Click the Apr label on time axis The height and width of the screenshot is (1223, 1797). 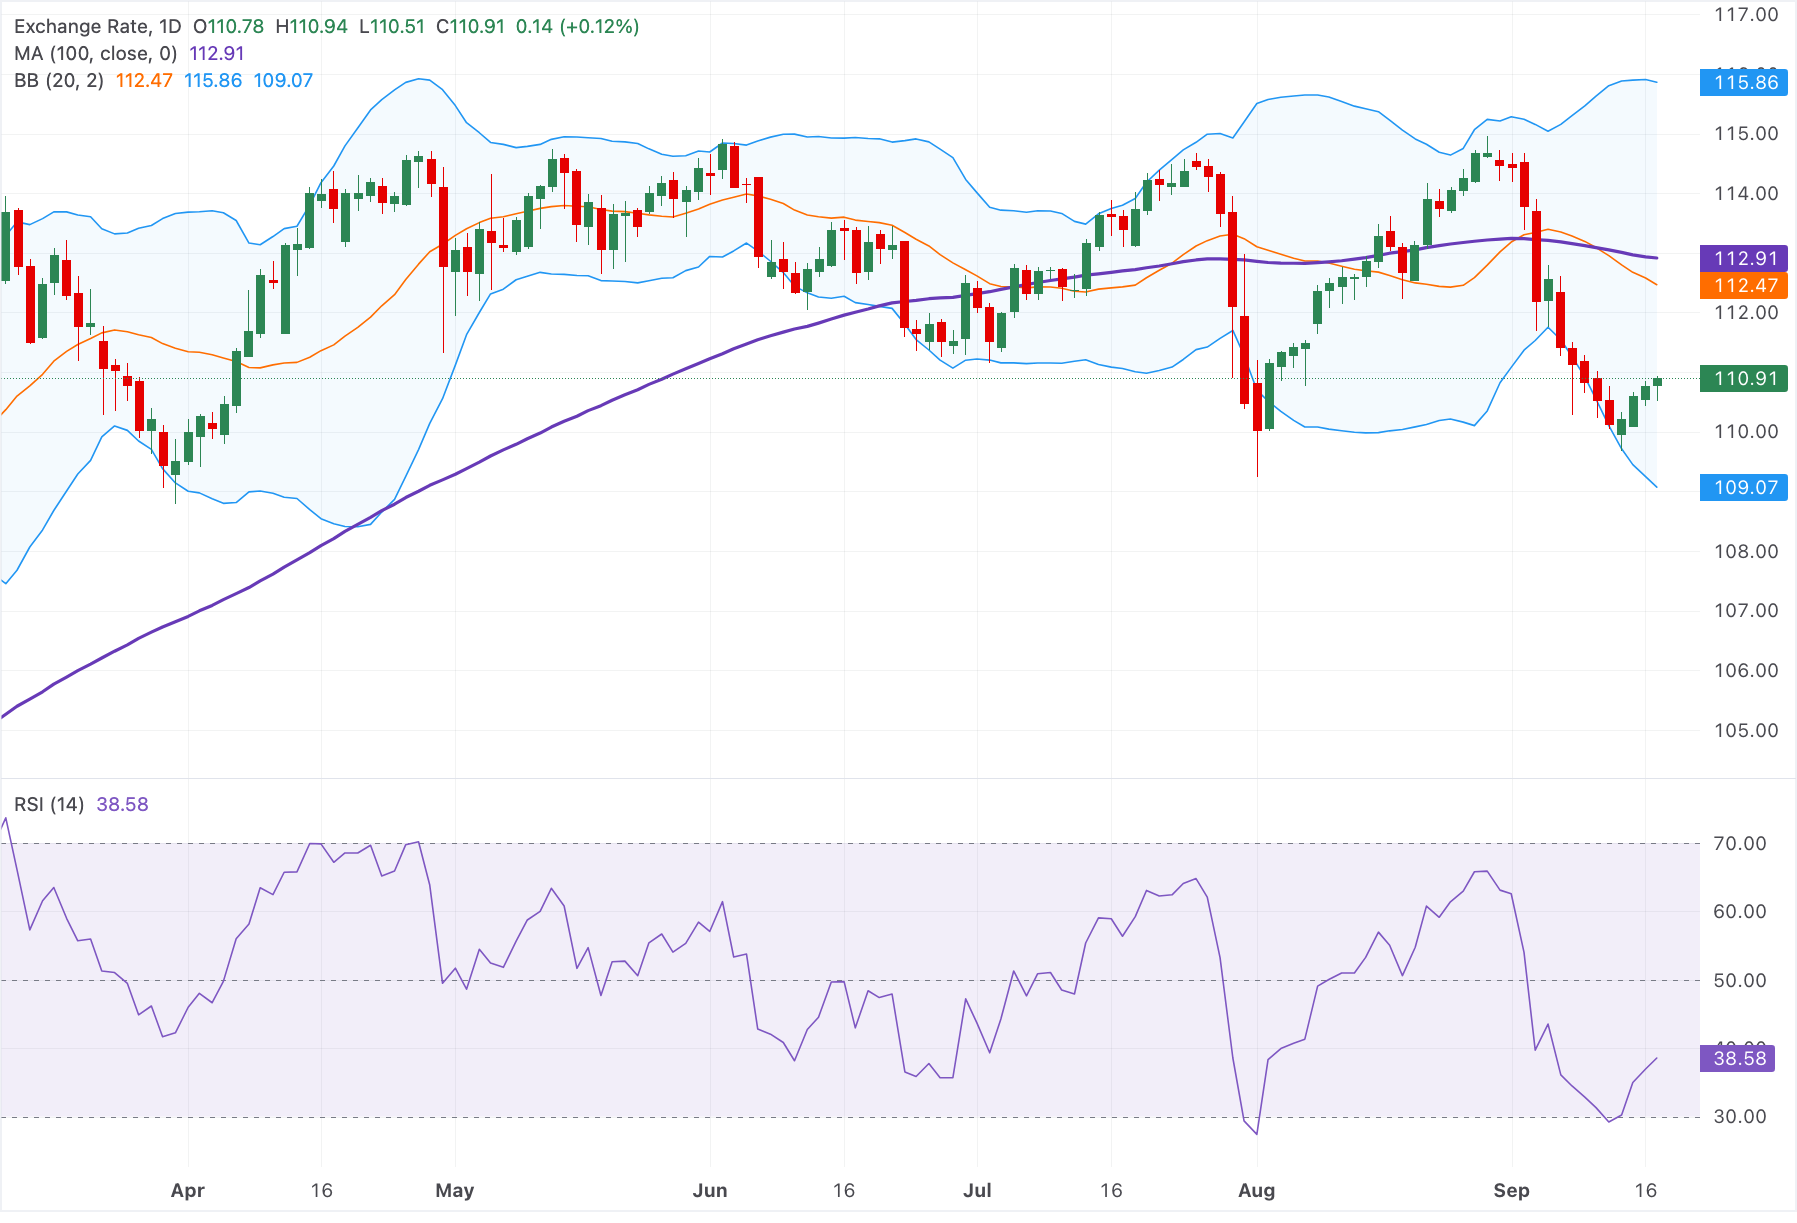click(187, 1191)
